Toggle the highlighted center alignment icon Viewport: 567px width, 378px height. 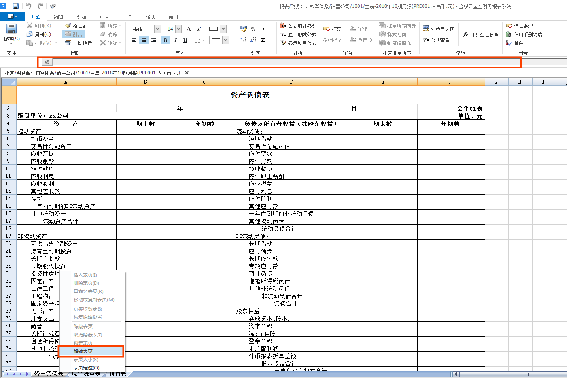(x=144, y=40)
